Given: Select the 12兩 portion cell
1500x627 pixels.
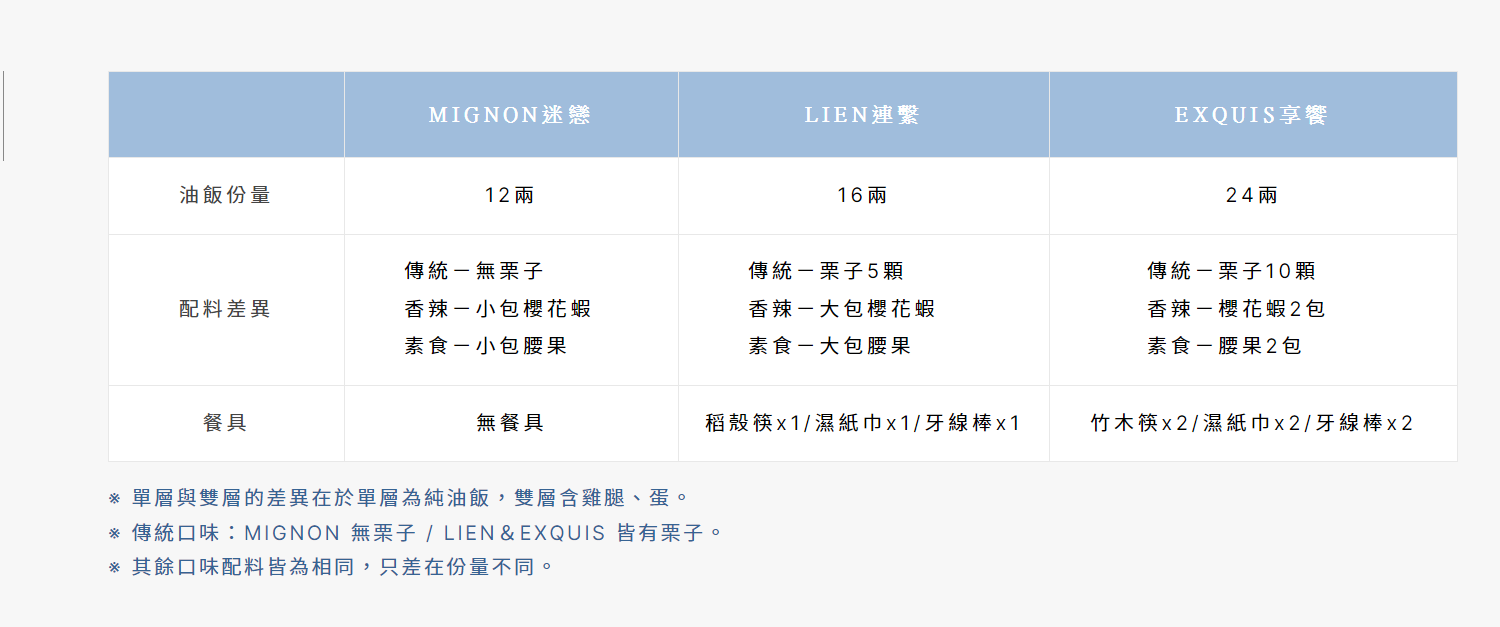Looking at the screenshot, I should 510,195.
